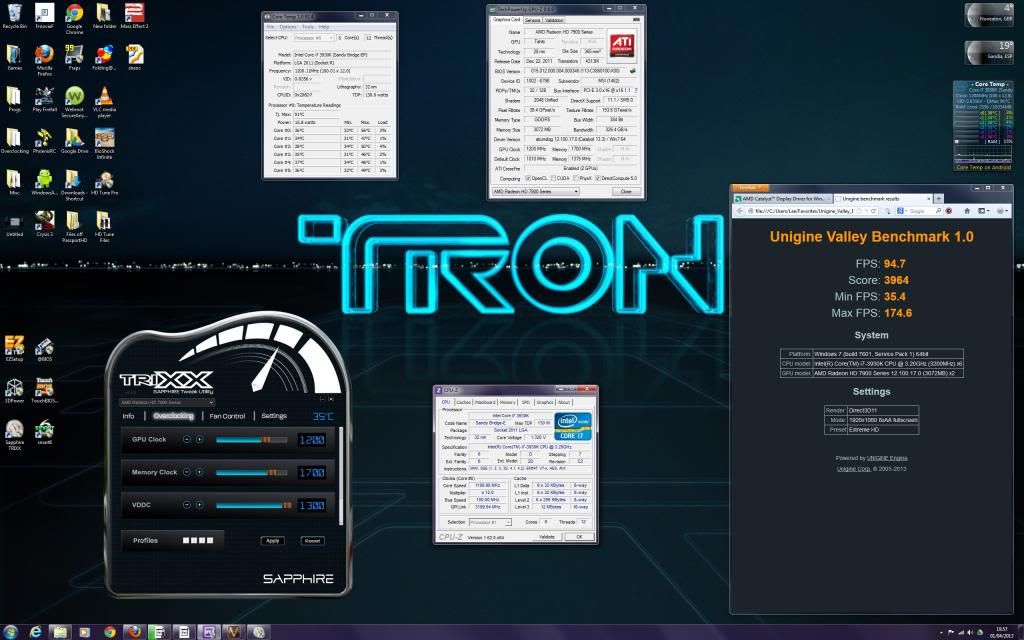Click the Home icon in the browser toolbar
The height and width of the screenshot is (640, 1024).
967,211
